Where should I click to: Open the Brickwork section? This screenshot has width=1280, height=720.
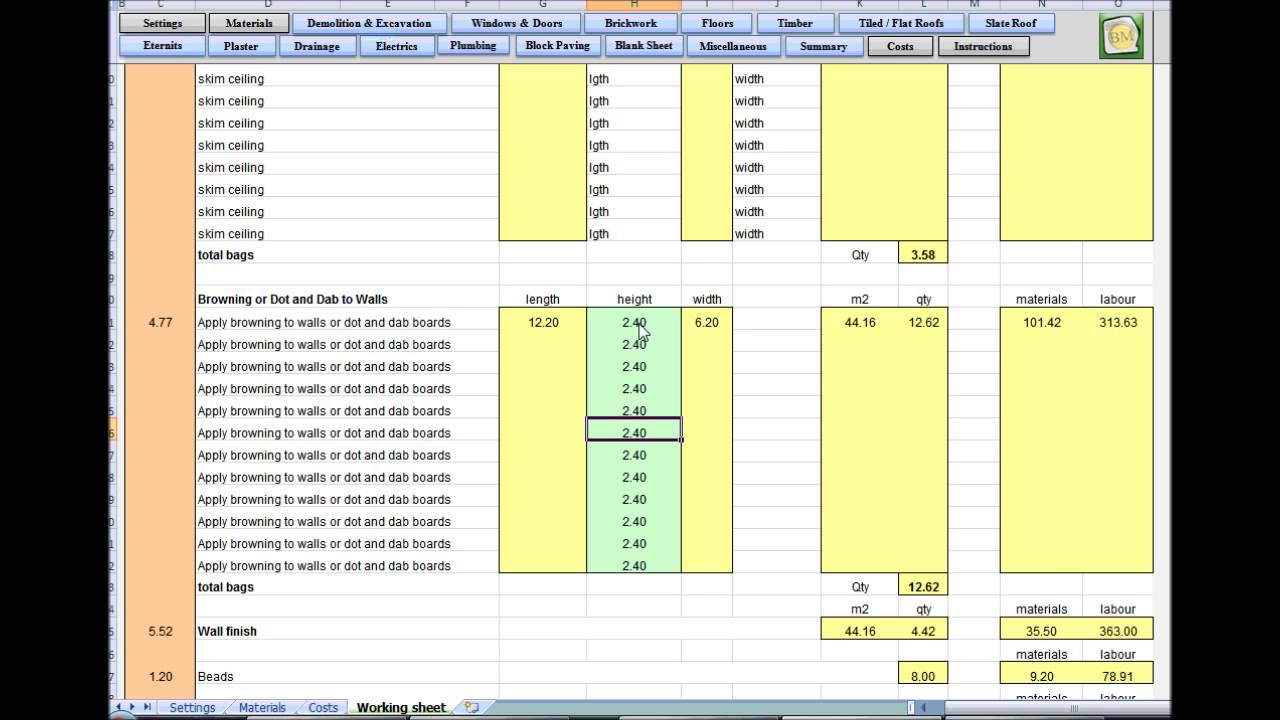tap(631, 23)
